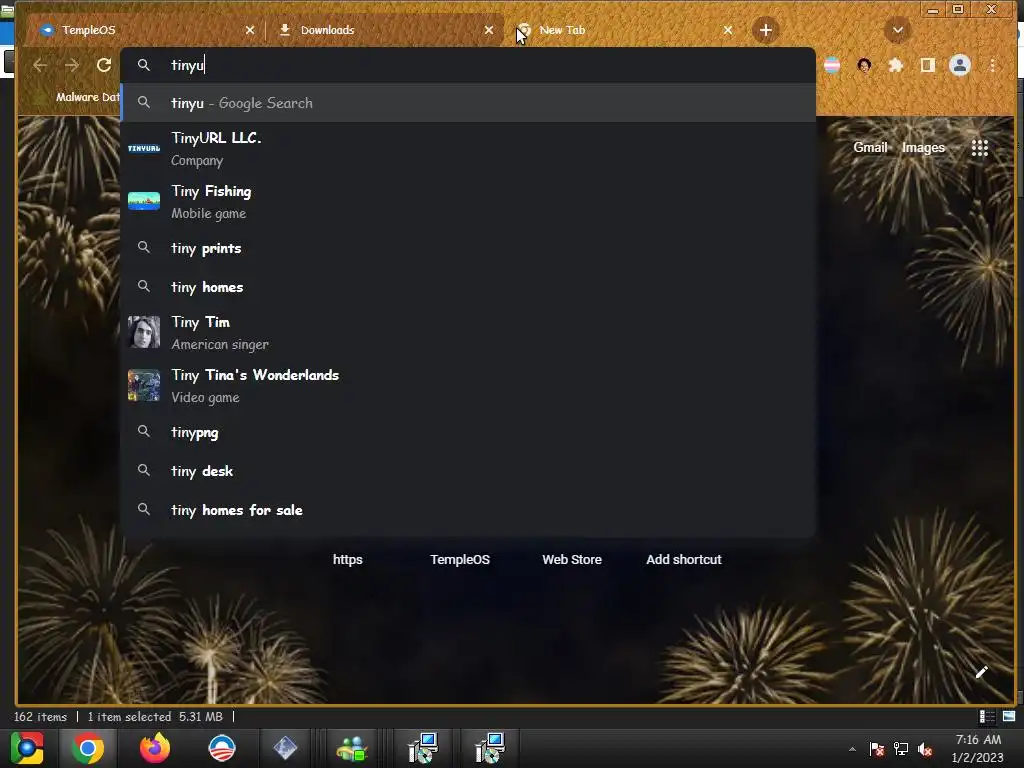Click into the address bar text field
1024x768 pixels.
click(x=468, y=65)
